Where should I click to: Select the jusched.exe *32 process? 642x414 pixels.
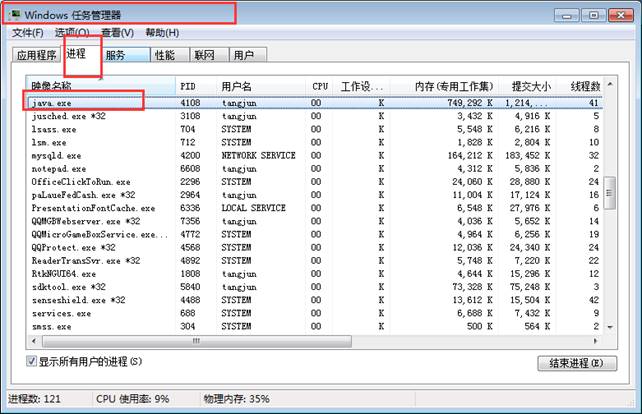[x=314, y=116]
